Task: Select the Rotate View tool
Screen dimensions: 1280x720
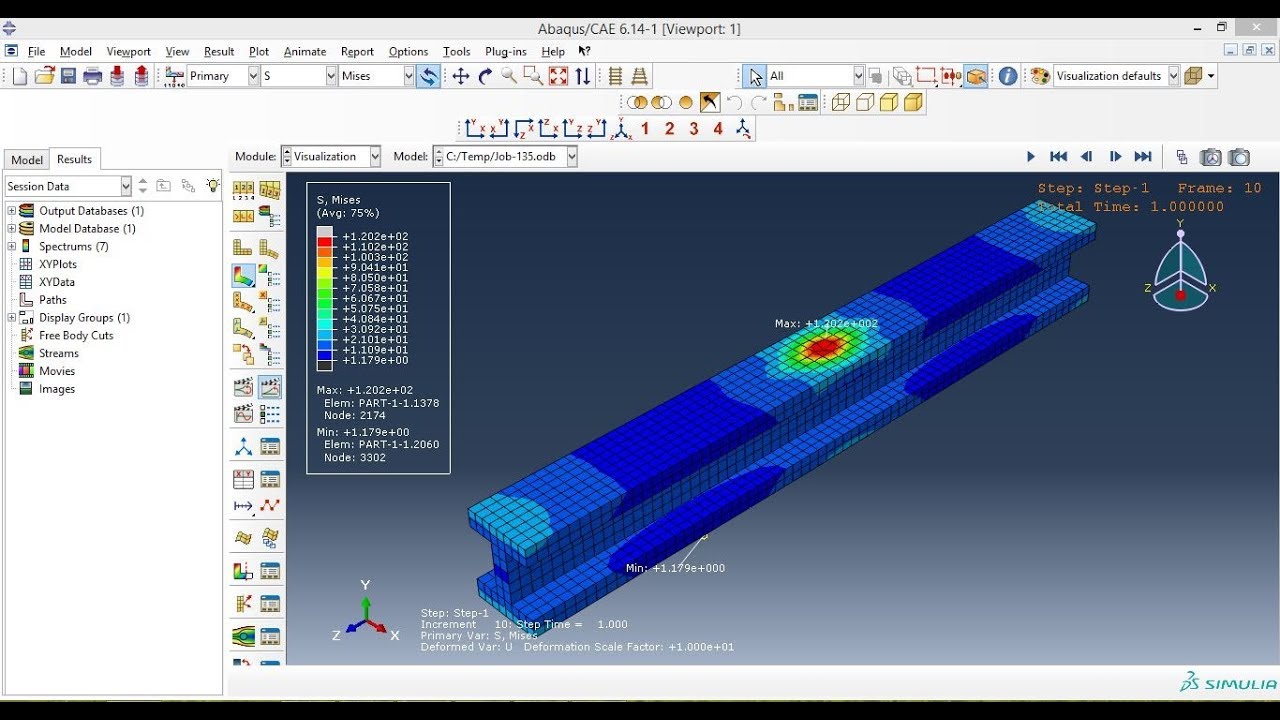Action: [485, 76]
